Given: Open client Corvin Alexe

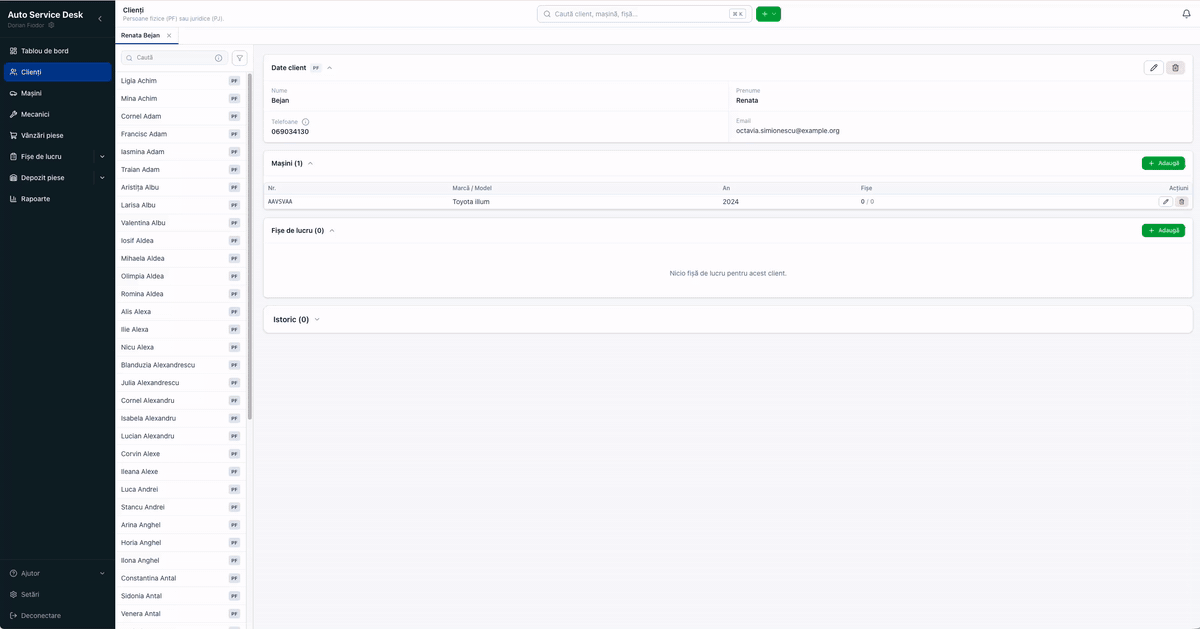Looking at the screenshot, I should [181, 454].
